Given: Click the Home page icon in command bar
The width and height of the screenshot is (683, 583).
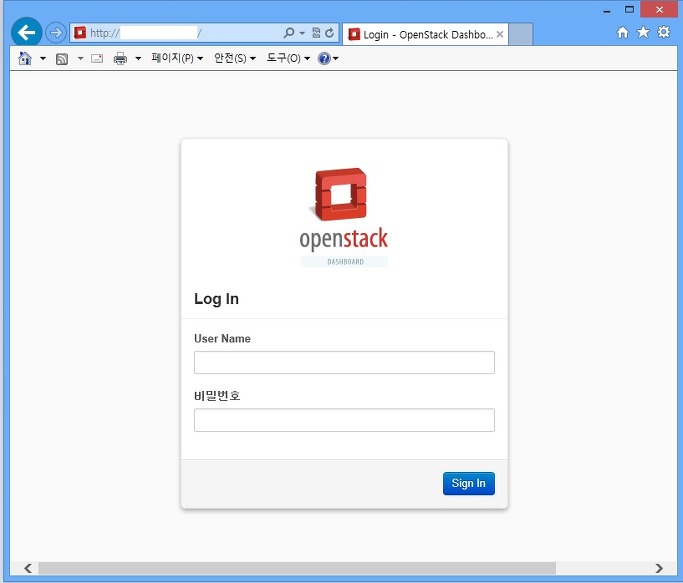Looking at the screenshot, I should coord(25,58).
